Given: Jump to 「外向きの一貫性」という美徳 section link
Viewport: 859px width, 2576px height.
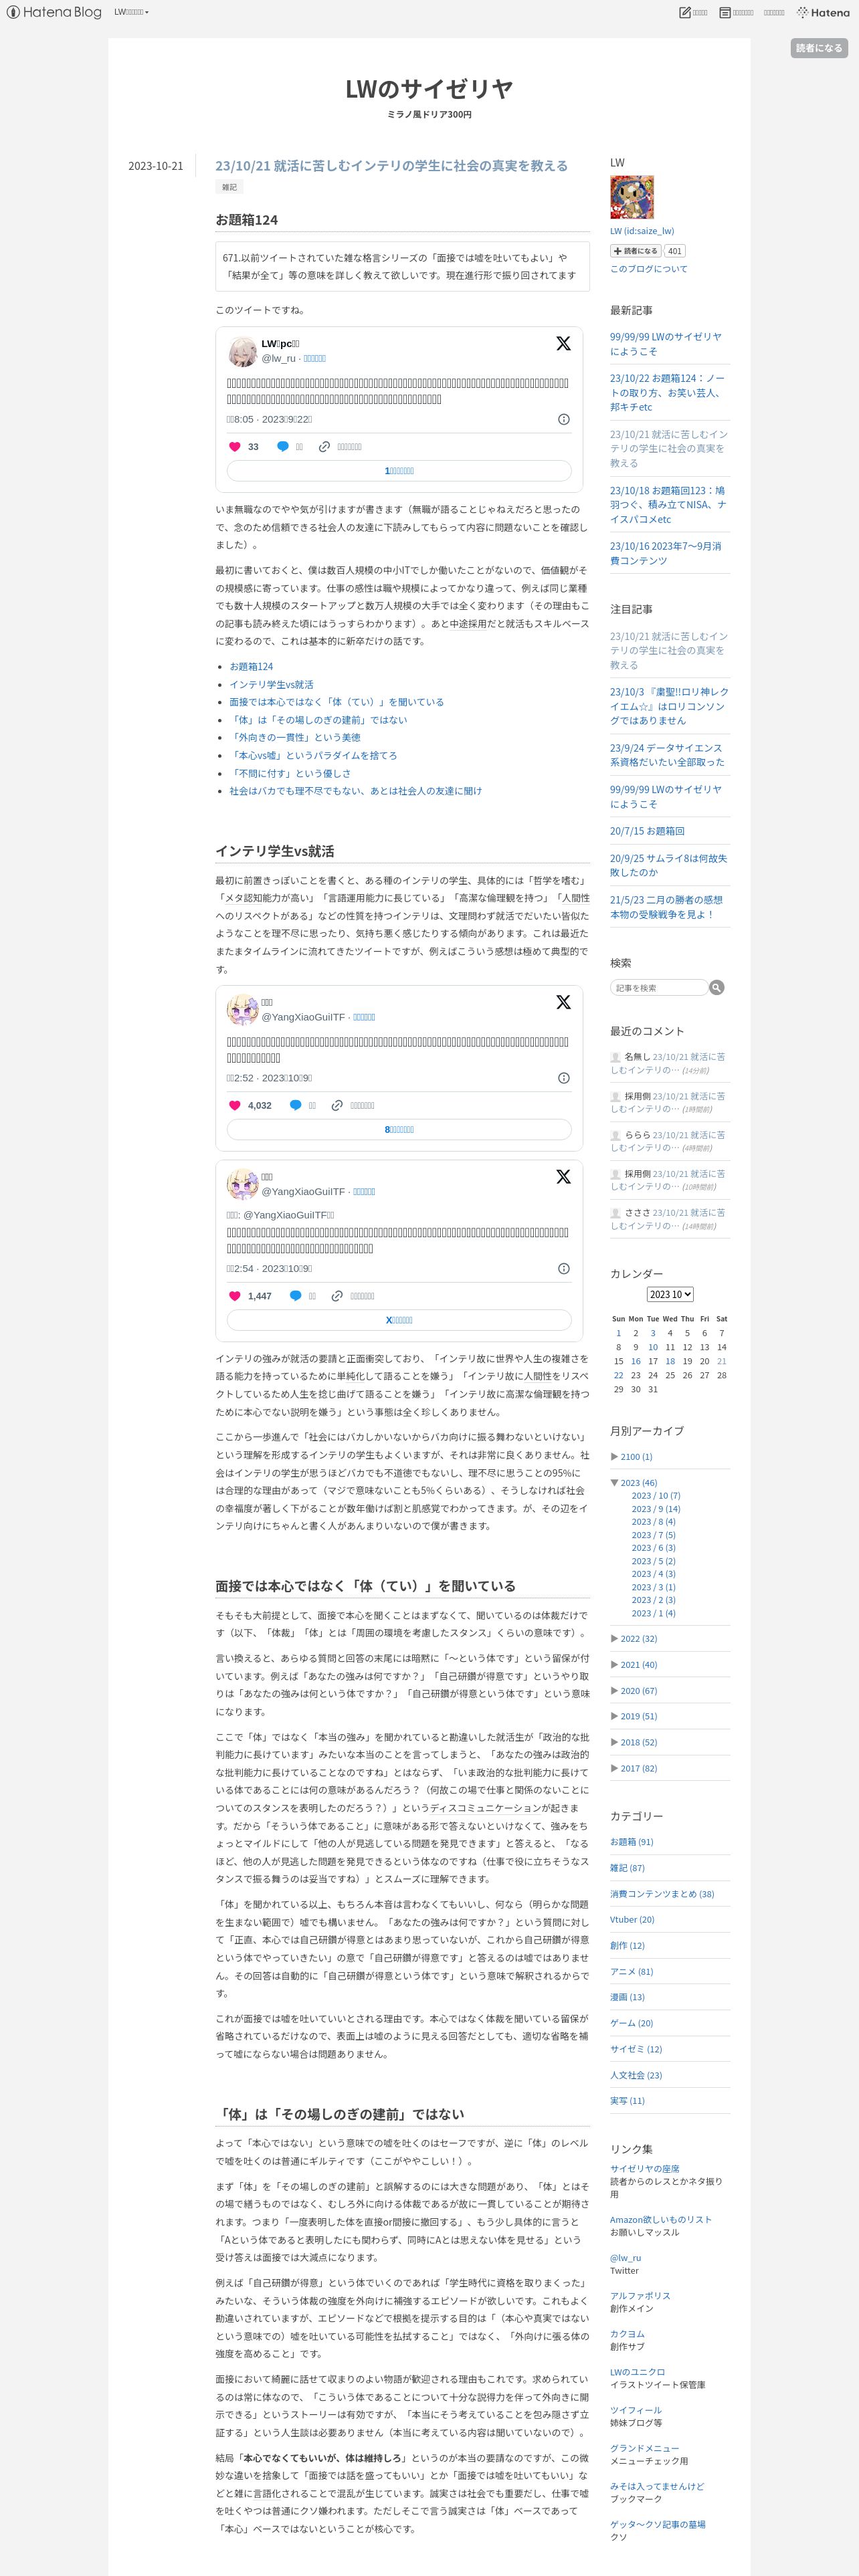Looking at the screenshot, I should pos(295,737).
